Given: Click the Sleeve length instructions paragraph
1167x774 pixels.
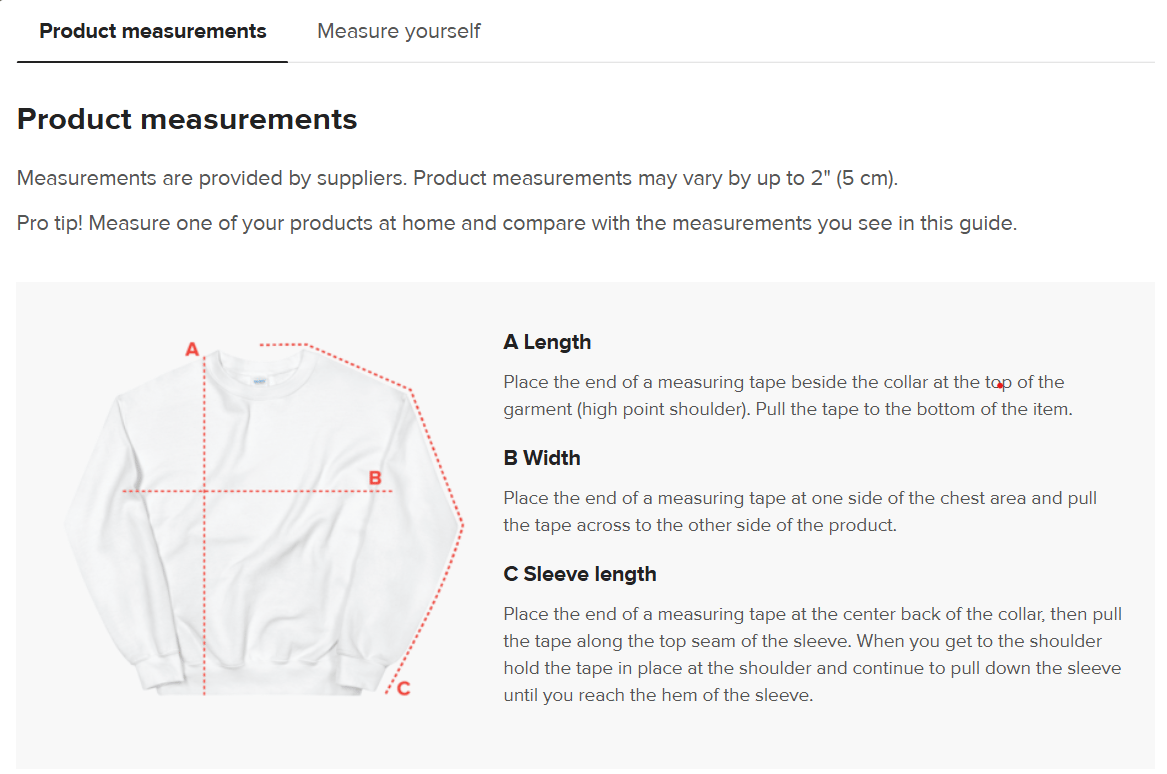Looking at the screenshot, I should tap(811, 654).
